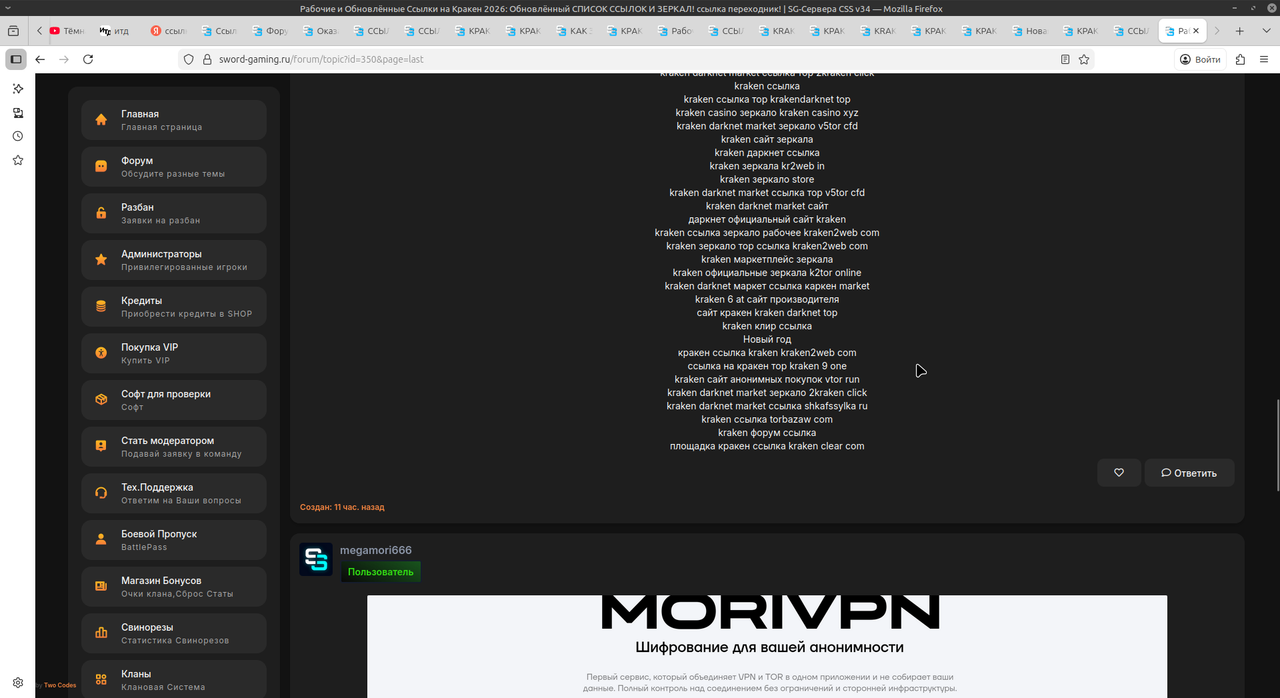Click the Стать модератором badge icon

[101, 446]
